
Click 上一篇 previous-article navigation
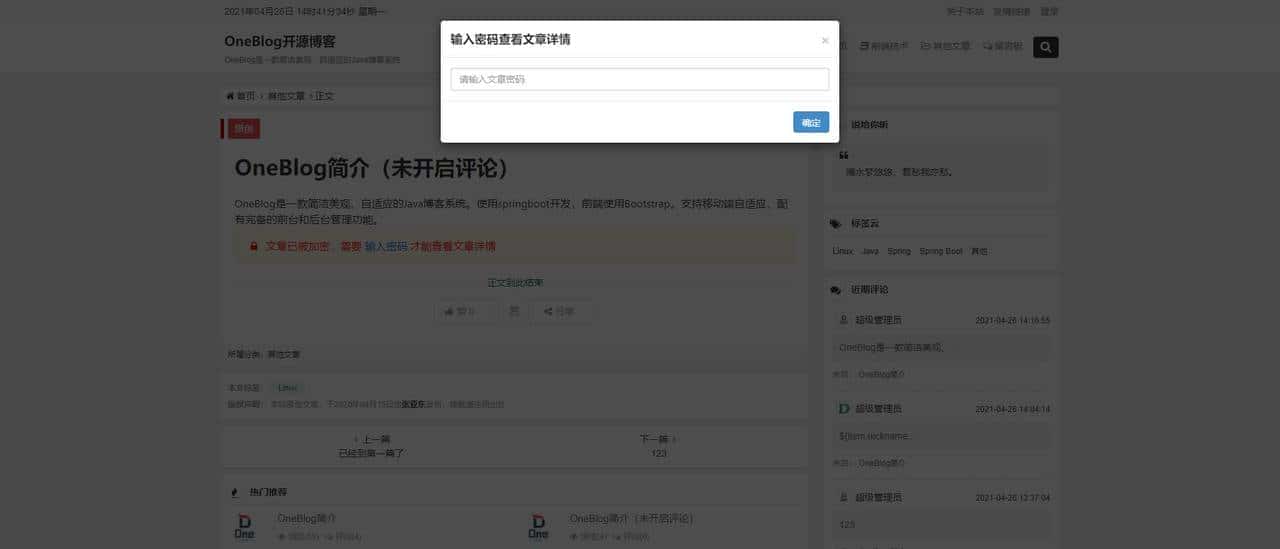pos(372,439)
